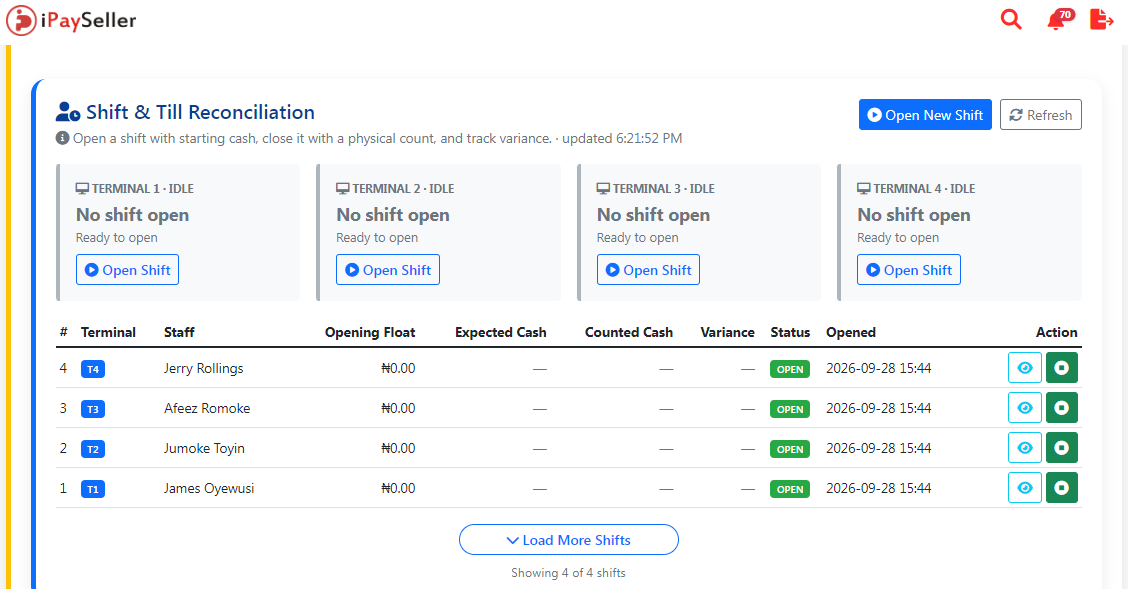View shift details for Jerry Rollings
Viewport: 1128px width, 589px height.
(x=1024, y=368)
